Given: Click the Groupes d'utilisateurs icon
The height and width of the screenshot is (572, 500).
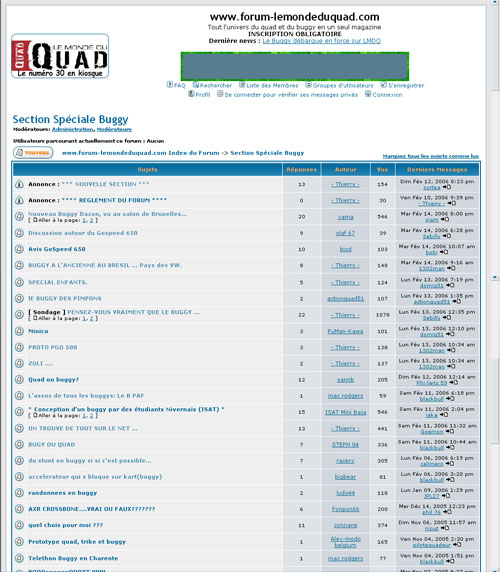Looking at the screenshot, I should click(x=308, y=85).
